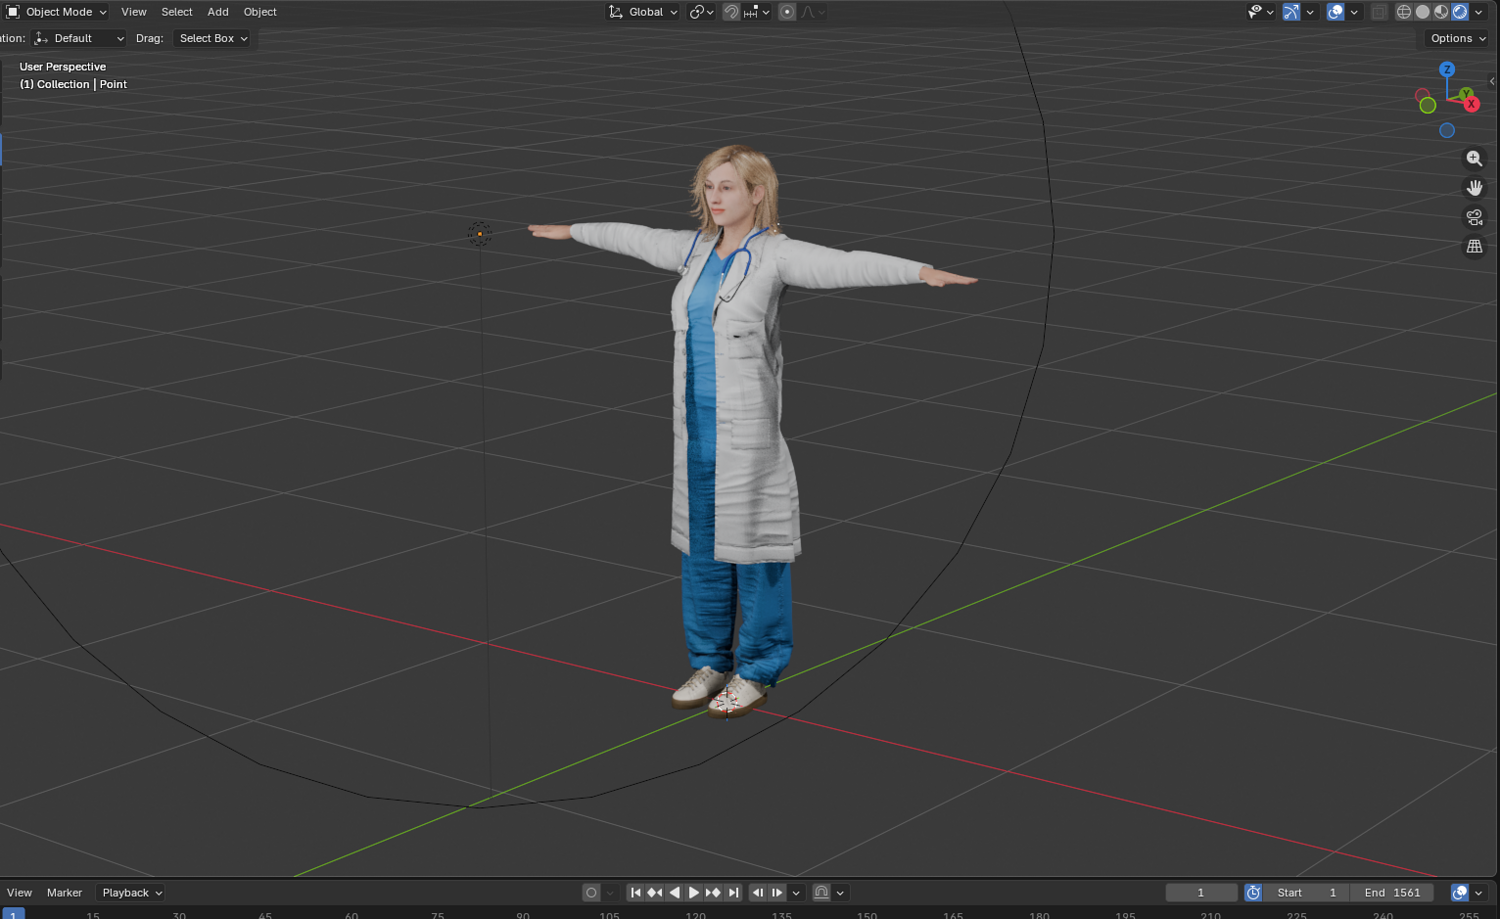Switch perspective/orthographic with the grid icon
1500x919 pixels.
(x=1474, y=246)
